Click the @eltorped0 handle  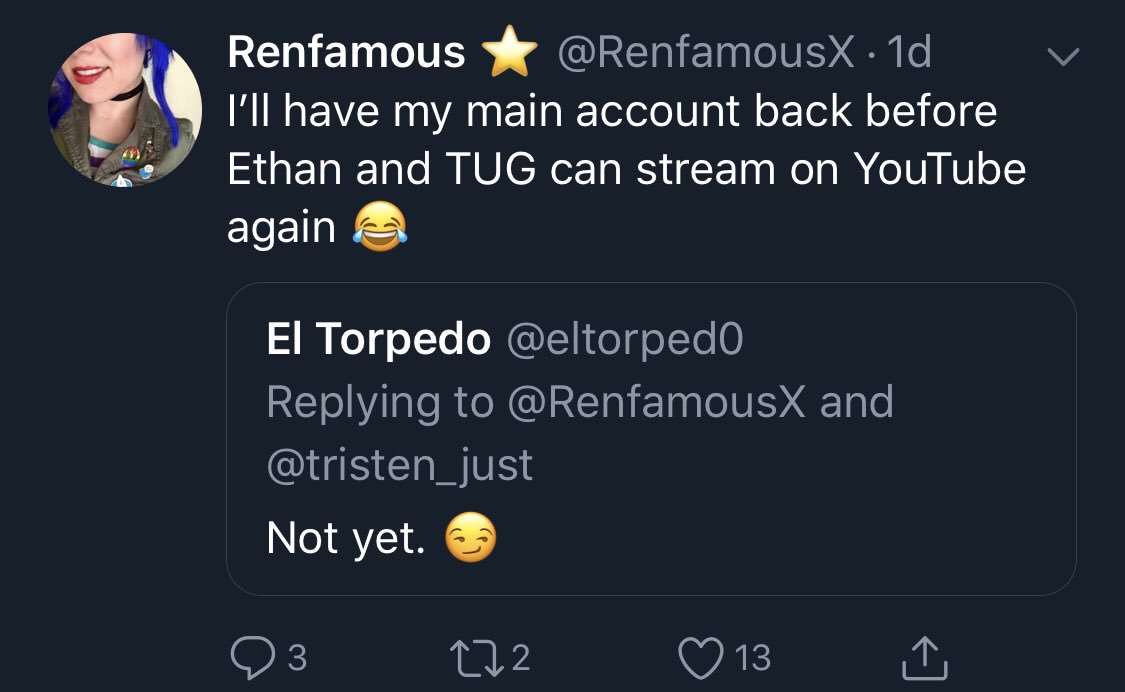click(625, 339)
